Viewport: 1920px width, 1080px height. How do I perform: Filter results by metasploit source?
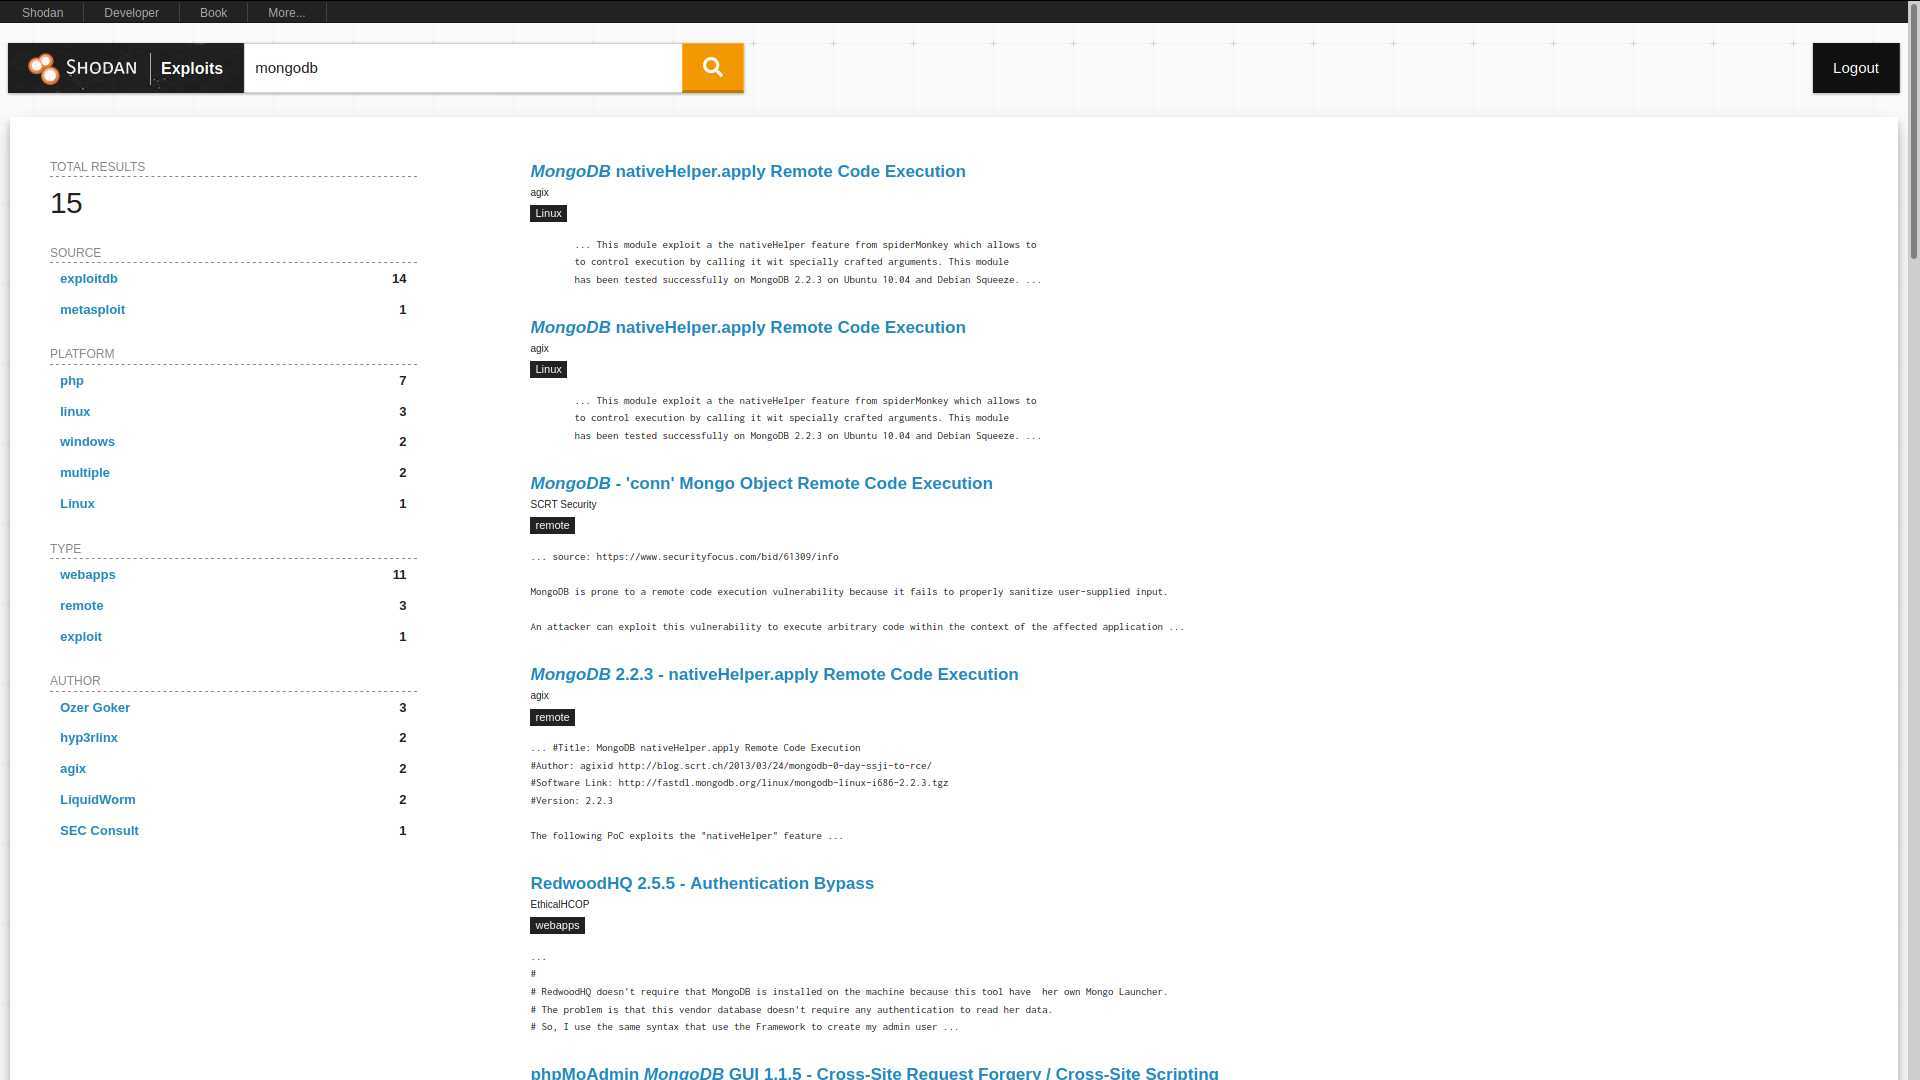pos(92,310)
